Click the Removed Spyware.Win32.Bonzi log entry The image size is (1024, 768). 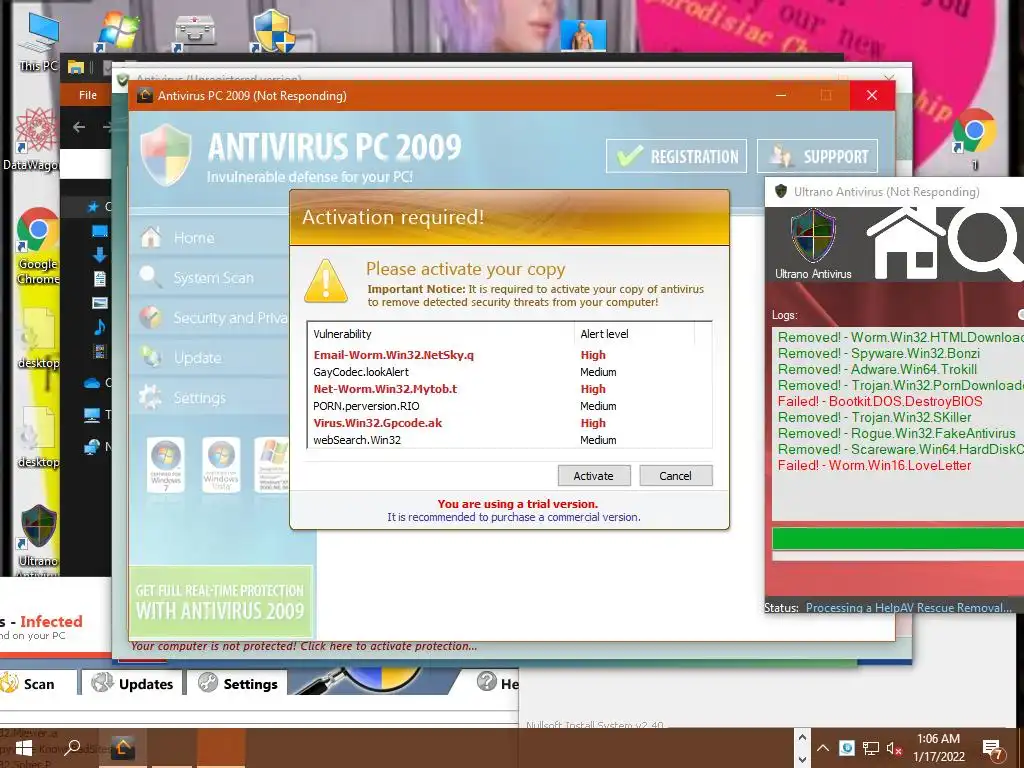pos(878,353)
